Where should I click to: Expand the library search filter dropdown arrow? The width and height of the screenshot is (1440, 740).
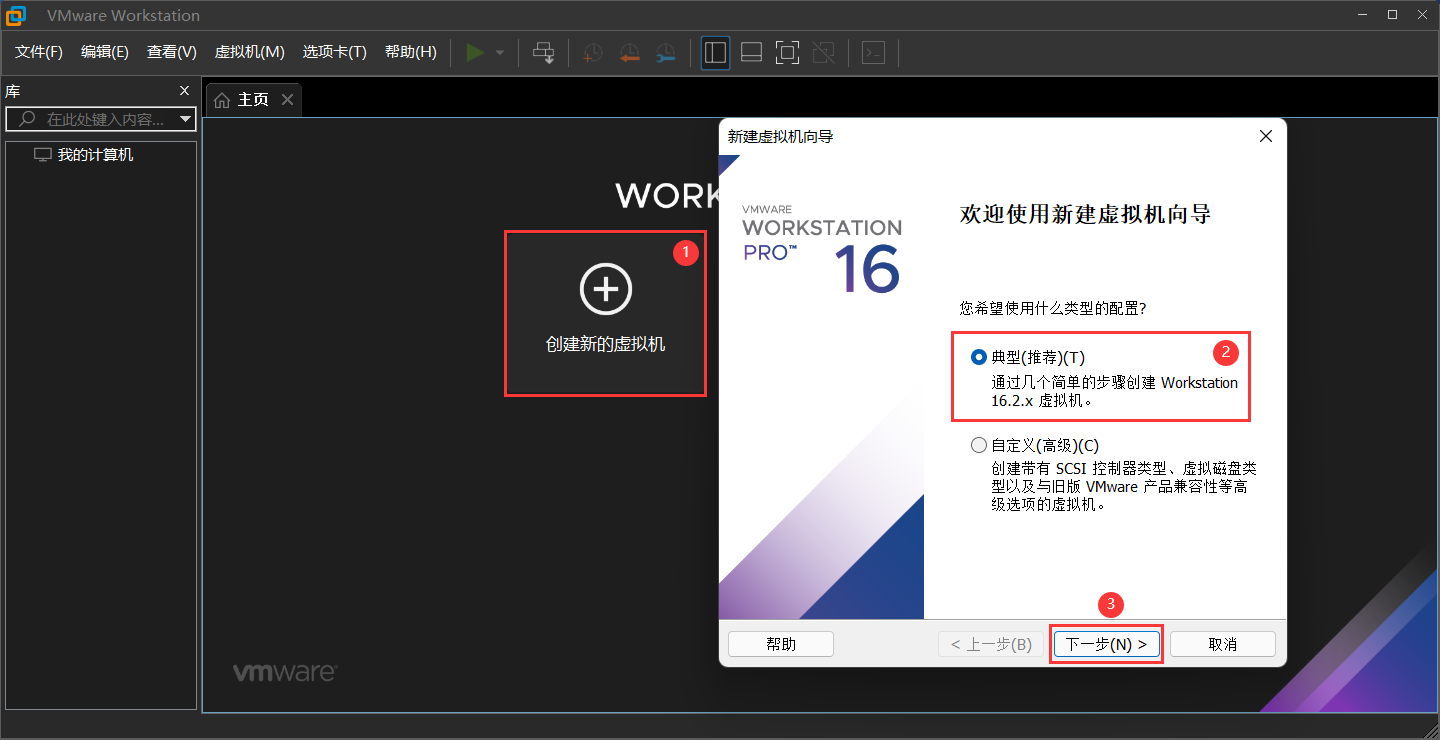(185, 119)
